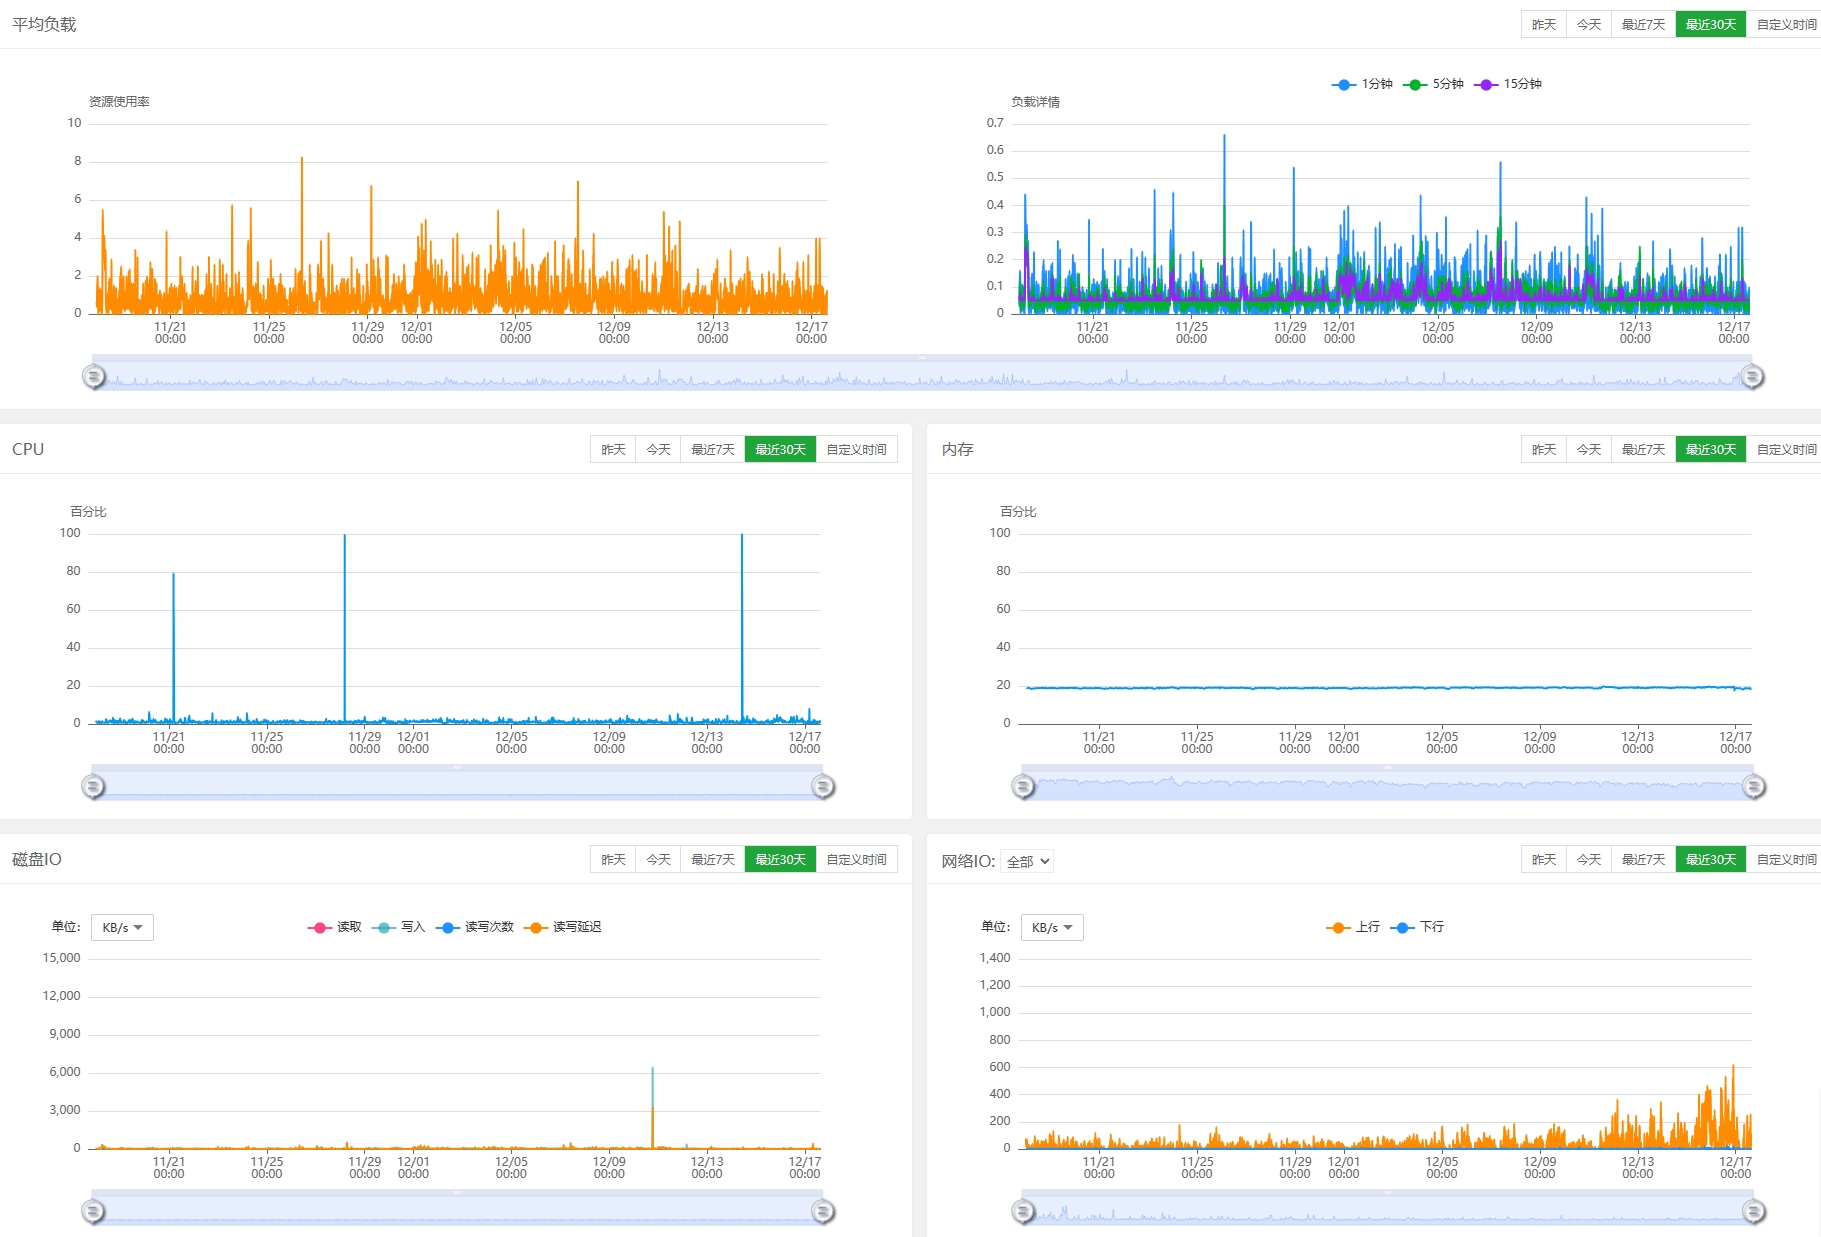The height and width of the screenshot is (1237, 1821).
Task: Grab the left zoom handle under 网络IO chart
Action: tap(1023, 1212)
